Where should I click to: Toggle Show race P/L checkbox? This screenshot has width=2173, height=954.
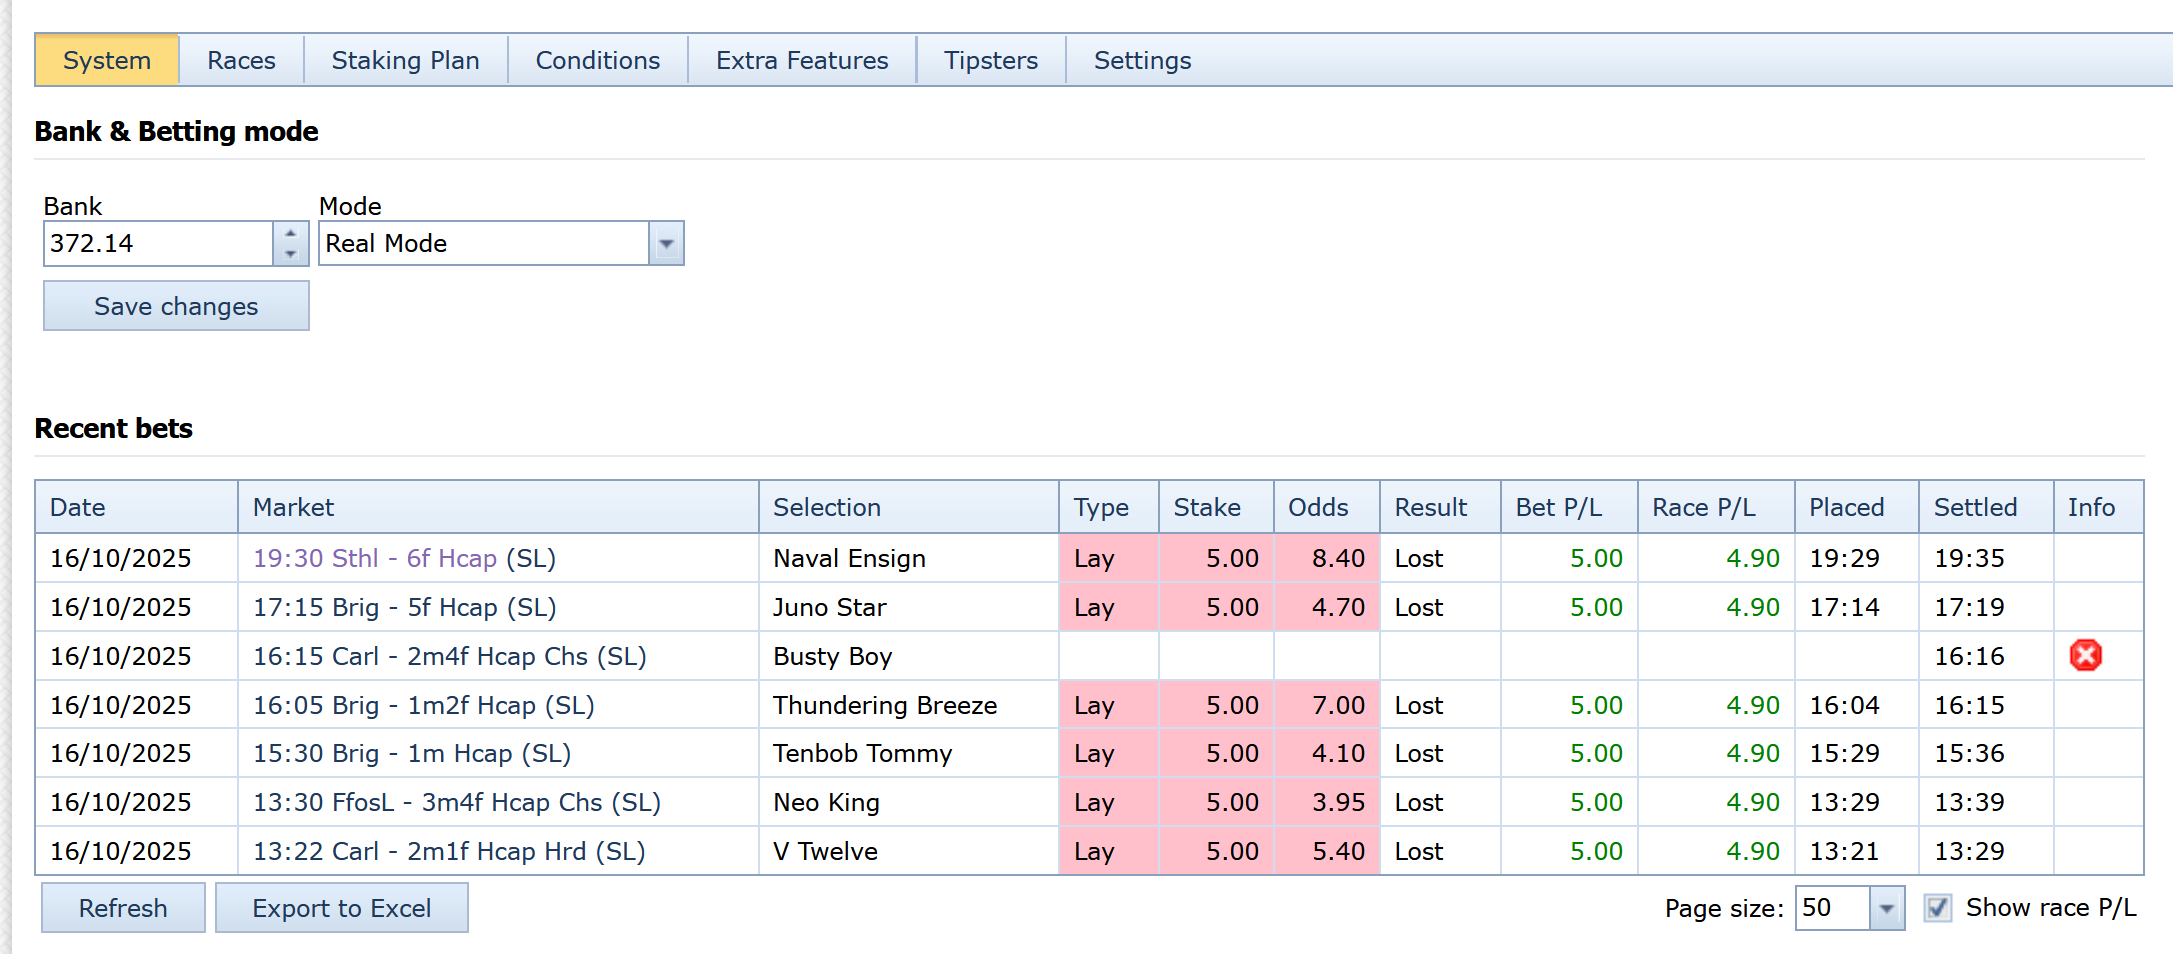pos(1937,908)
